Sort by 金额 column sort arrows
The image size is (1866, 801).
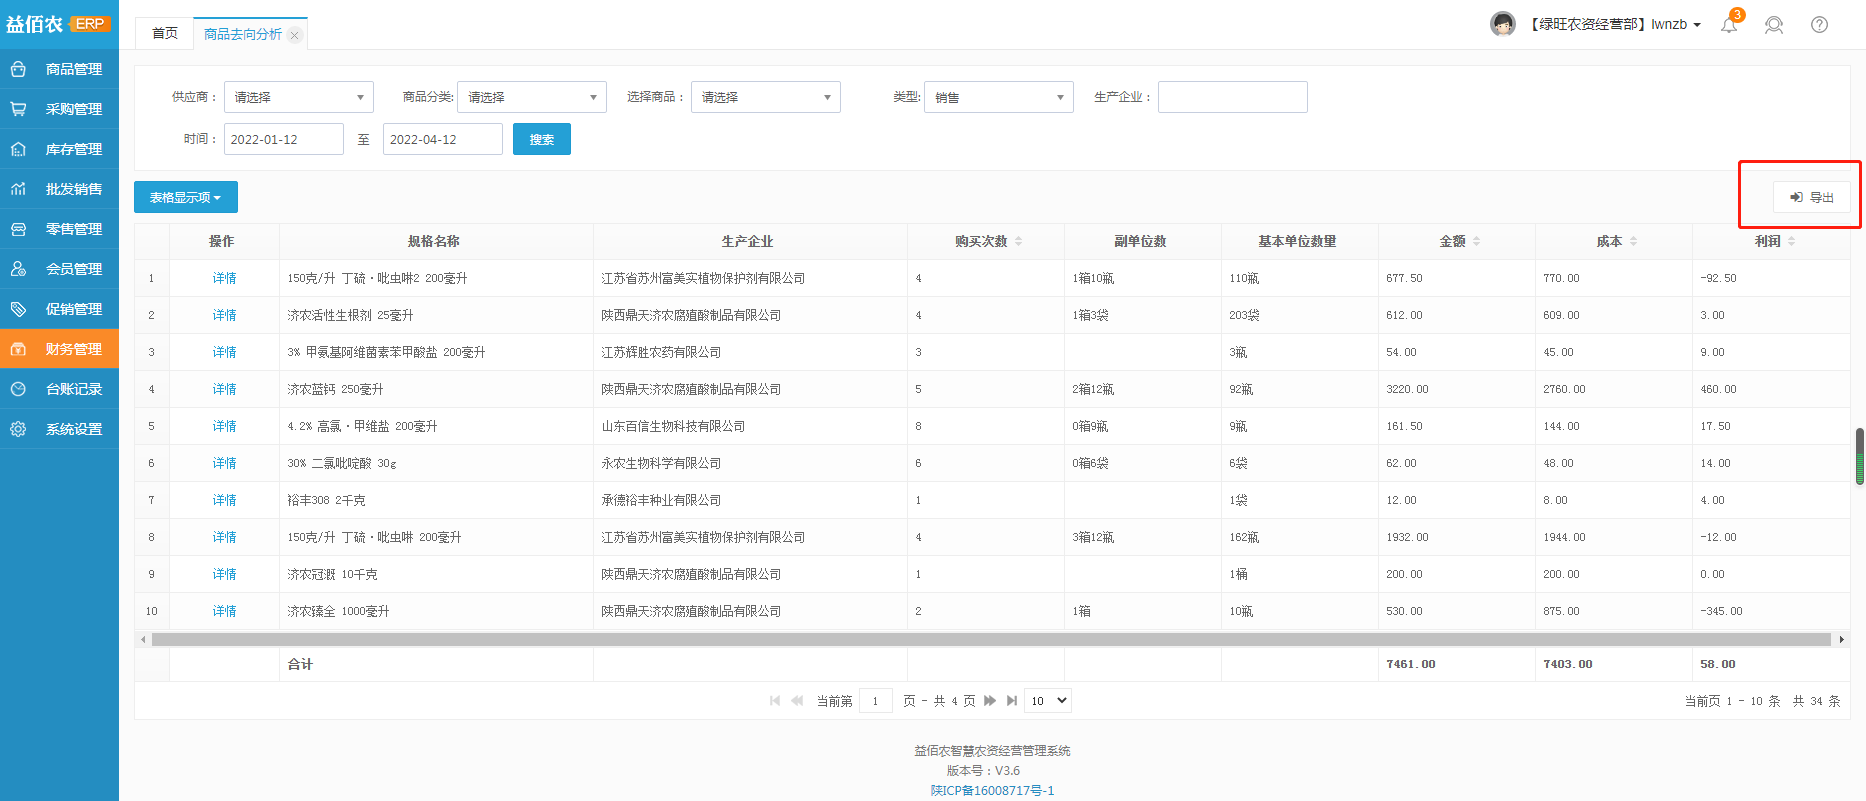click(1476, 241)
